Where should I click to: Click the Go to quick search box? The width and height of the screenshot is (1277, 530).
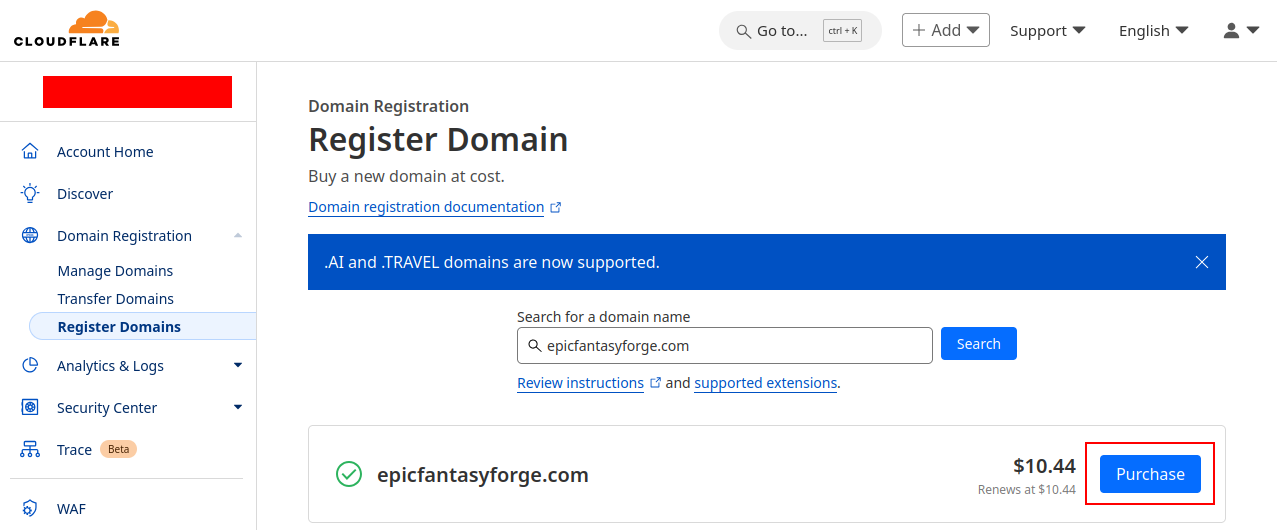(x=800, y=30)
